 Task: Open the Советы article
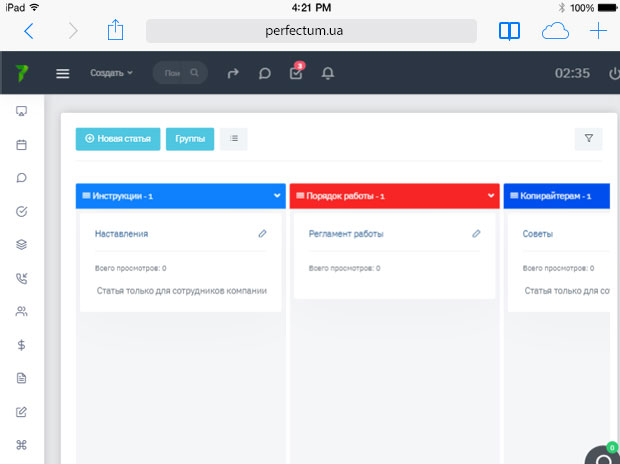537,234
